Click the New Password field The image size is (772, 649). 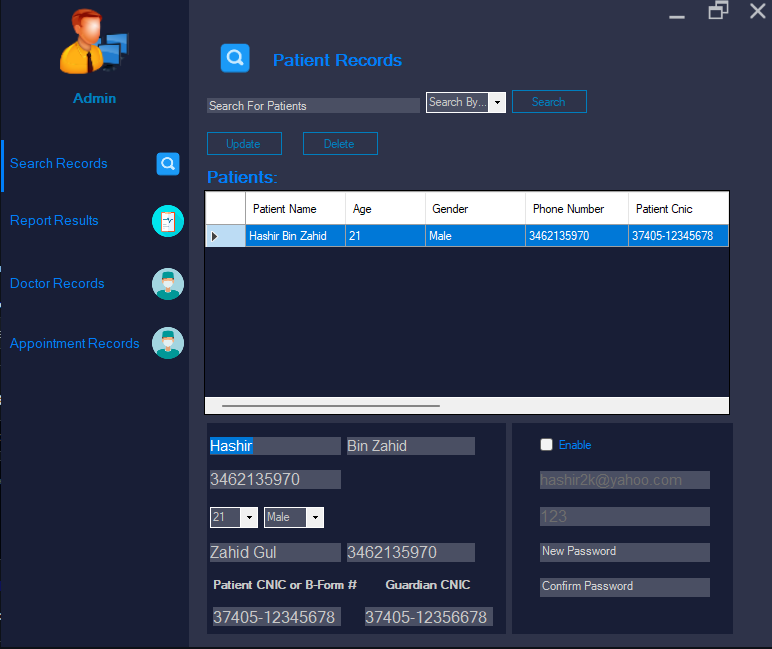click(625, 552)
